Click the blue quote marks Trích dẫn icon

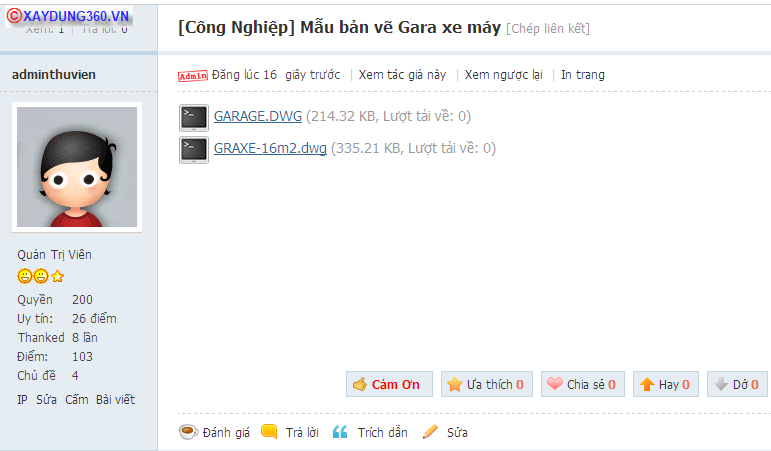click(340, 432)
